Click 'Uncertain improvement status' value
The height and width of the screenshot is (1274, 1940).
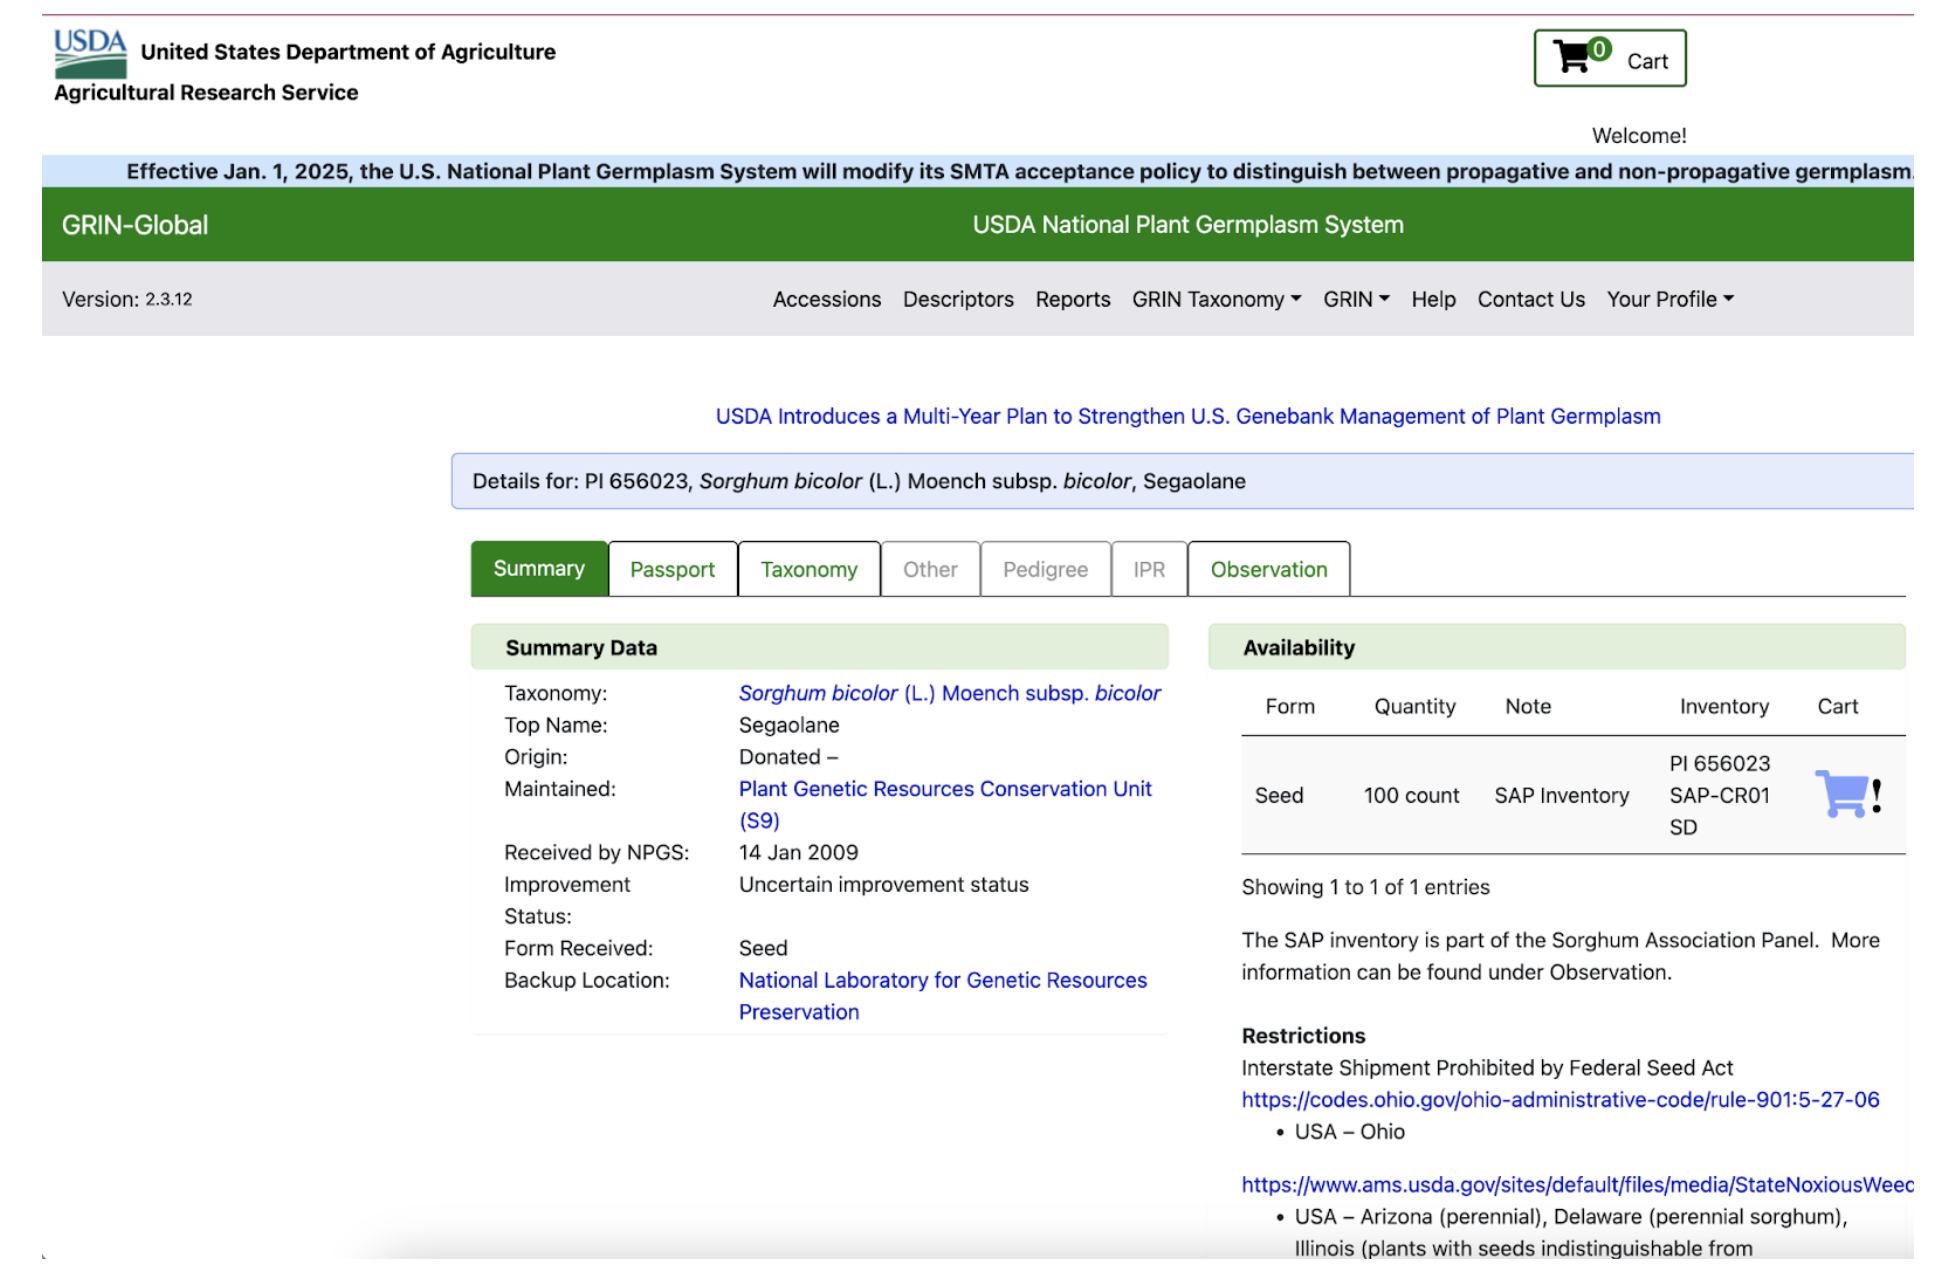click(882, 884)
